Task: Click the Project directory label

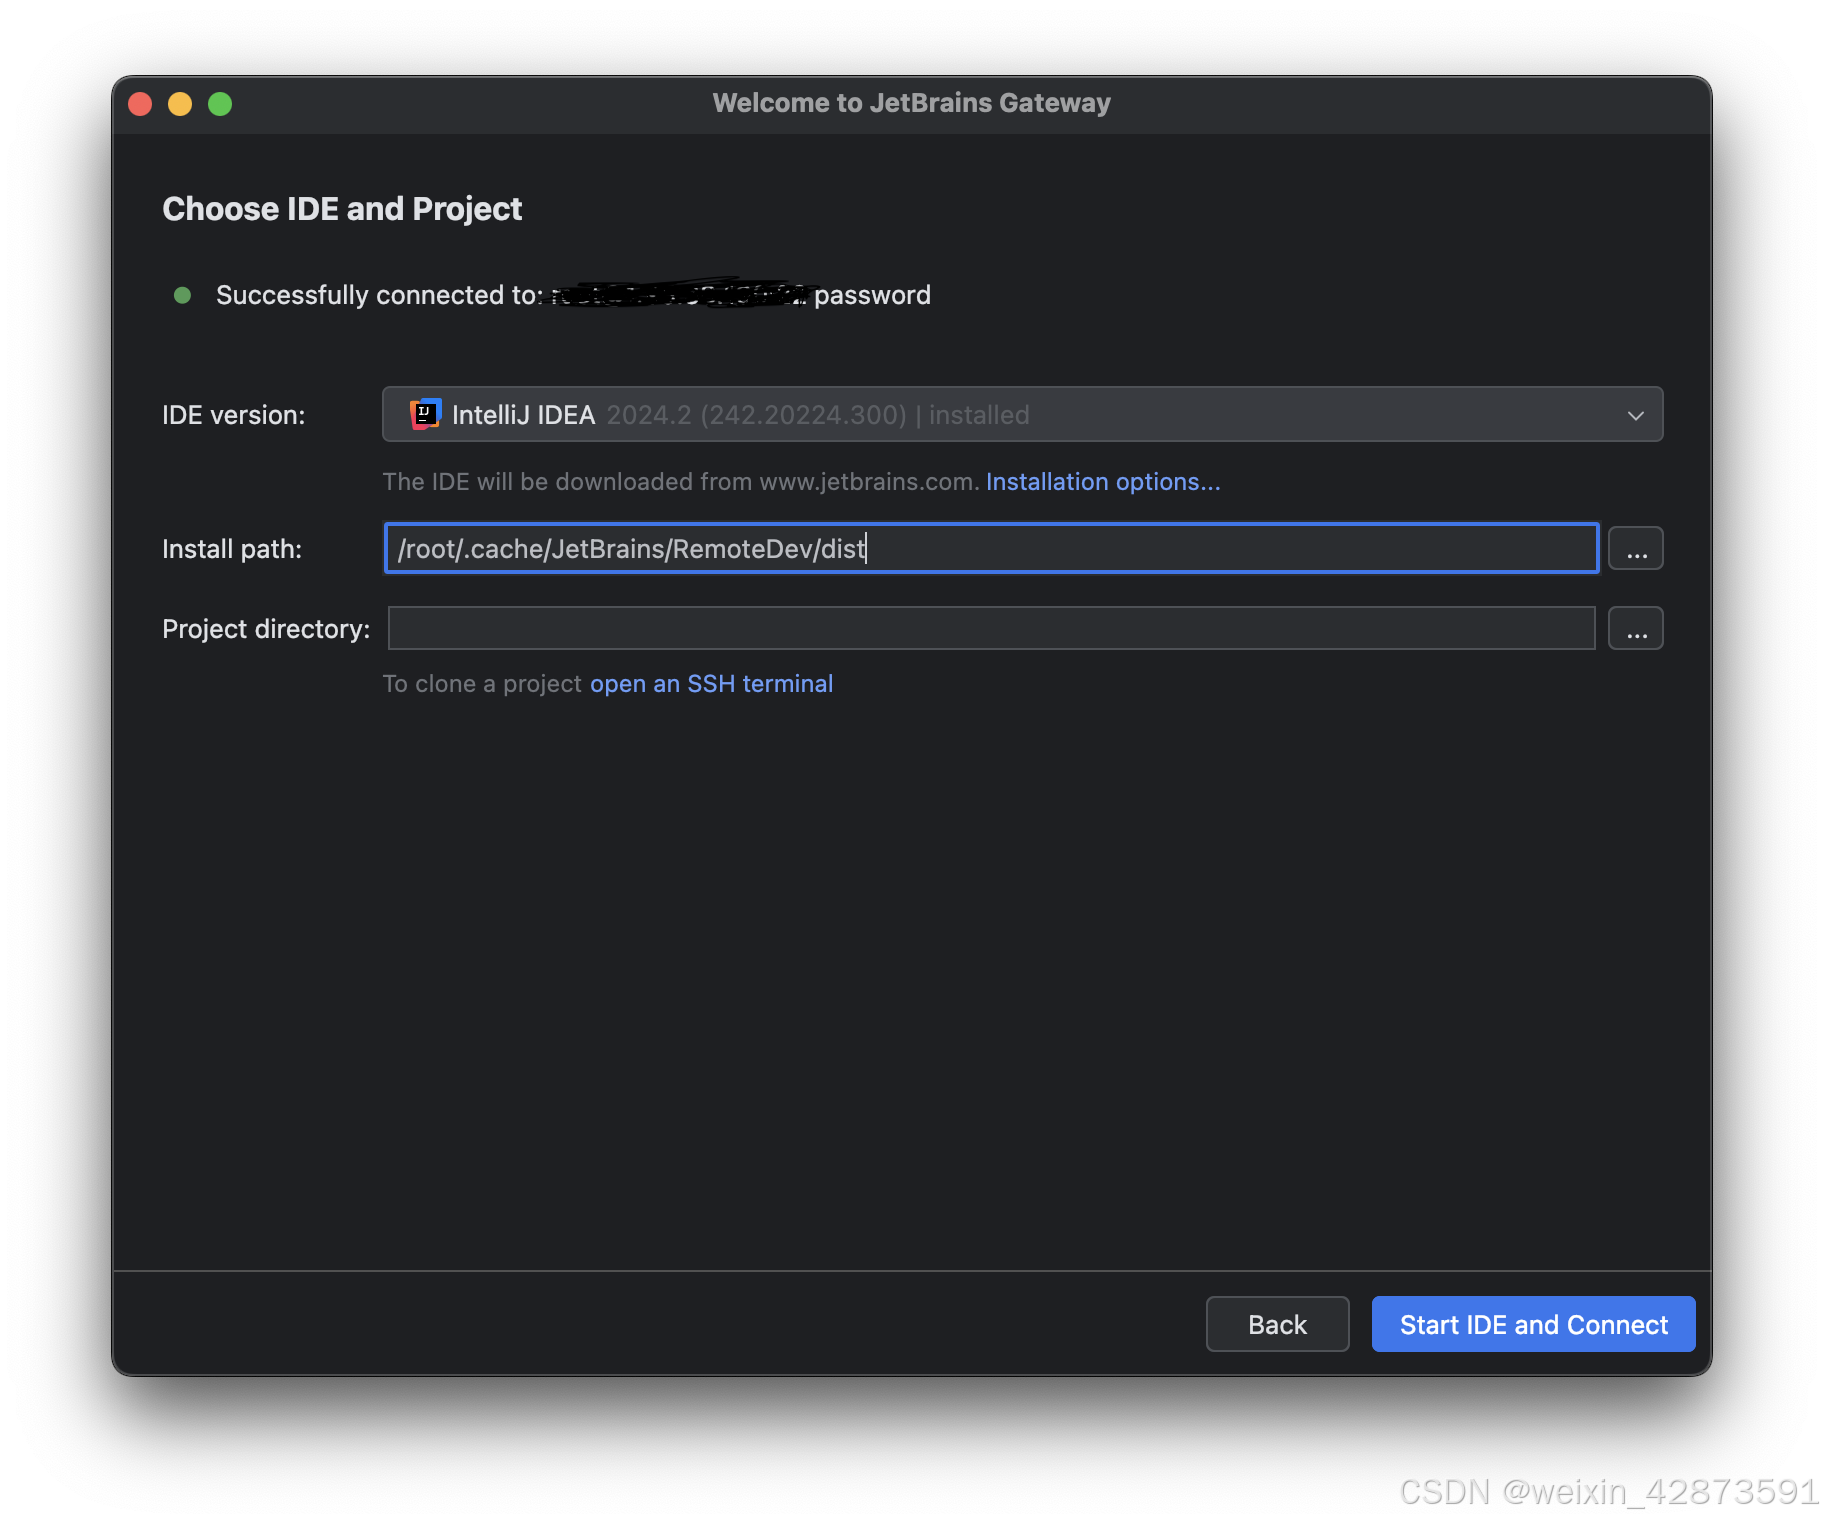Action: click(x=266, y=629)
